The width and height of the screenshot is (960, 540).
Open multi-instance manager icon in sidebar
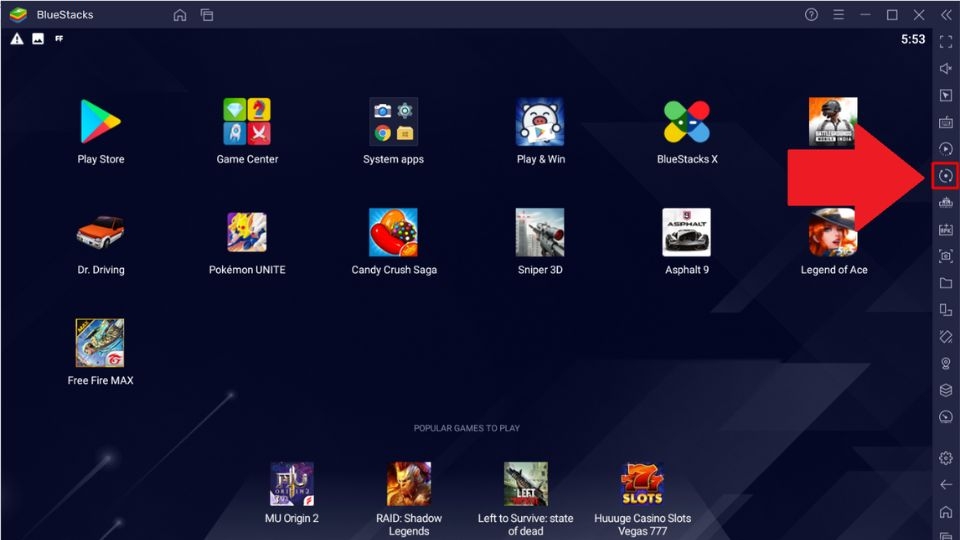[946, 203]
